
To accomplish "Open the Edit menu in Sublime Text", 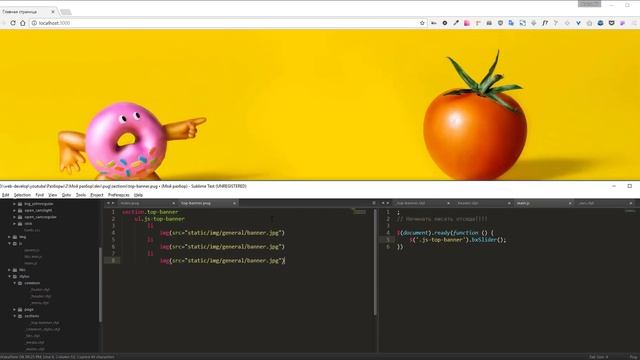I will tap(5, 195).
